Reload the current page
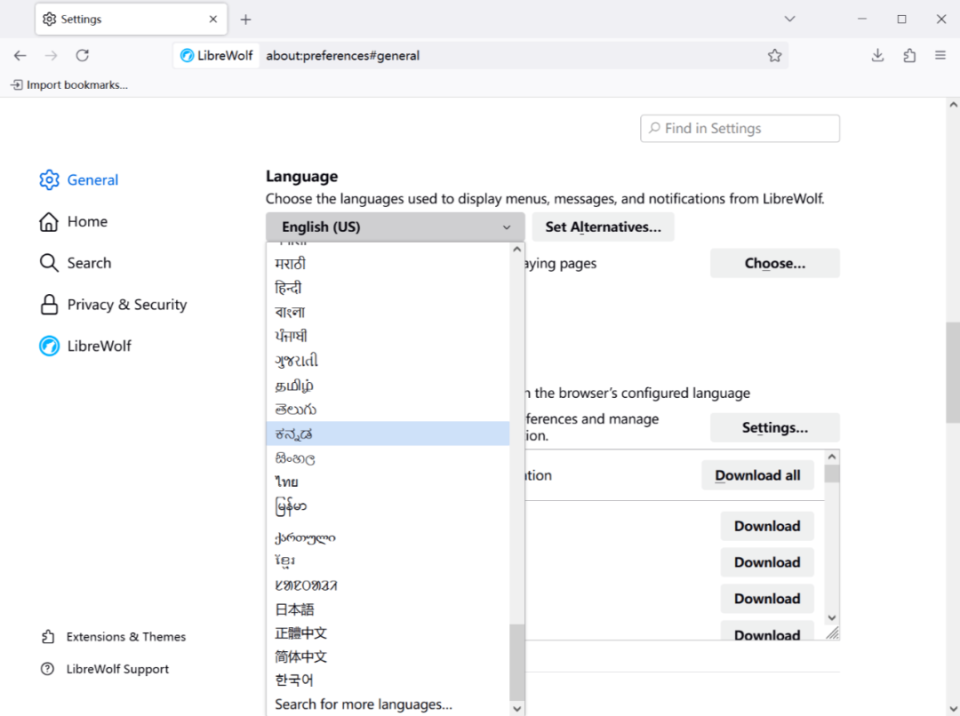Screen dimensions: 960x716 coord(82,56)
